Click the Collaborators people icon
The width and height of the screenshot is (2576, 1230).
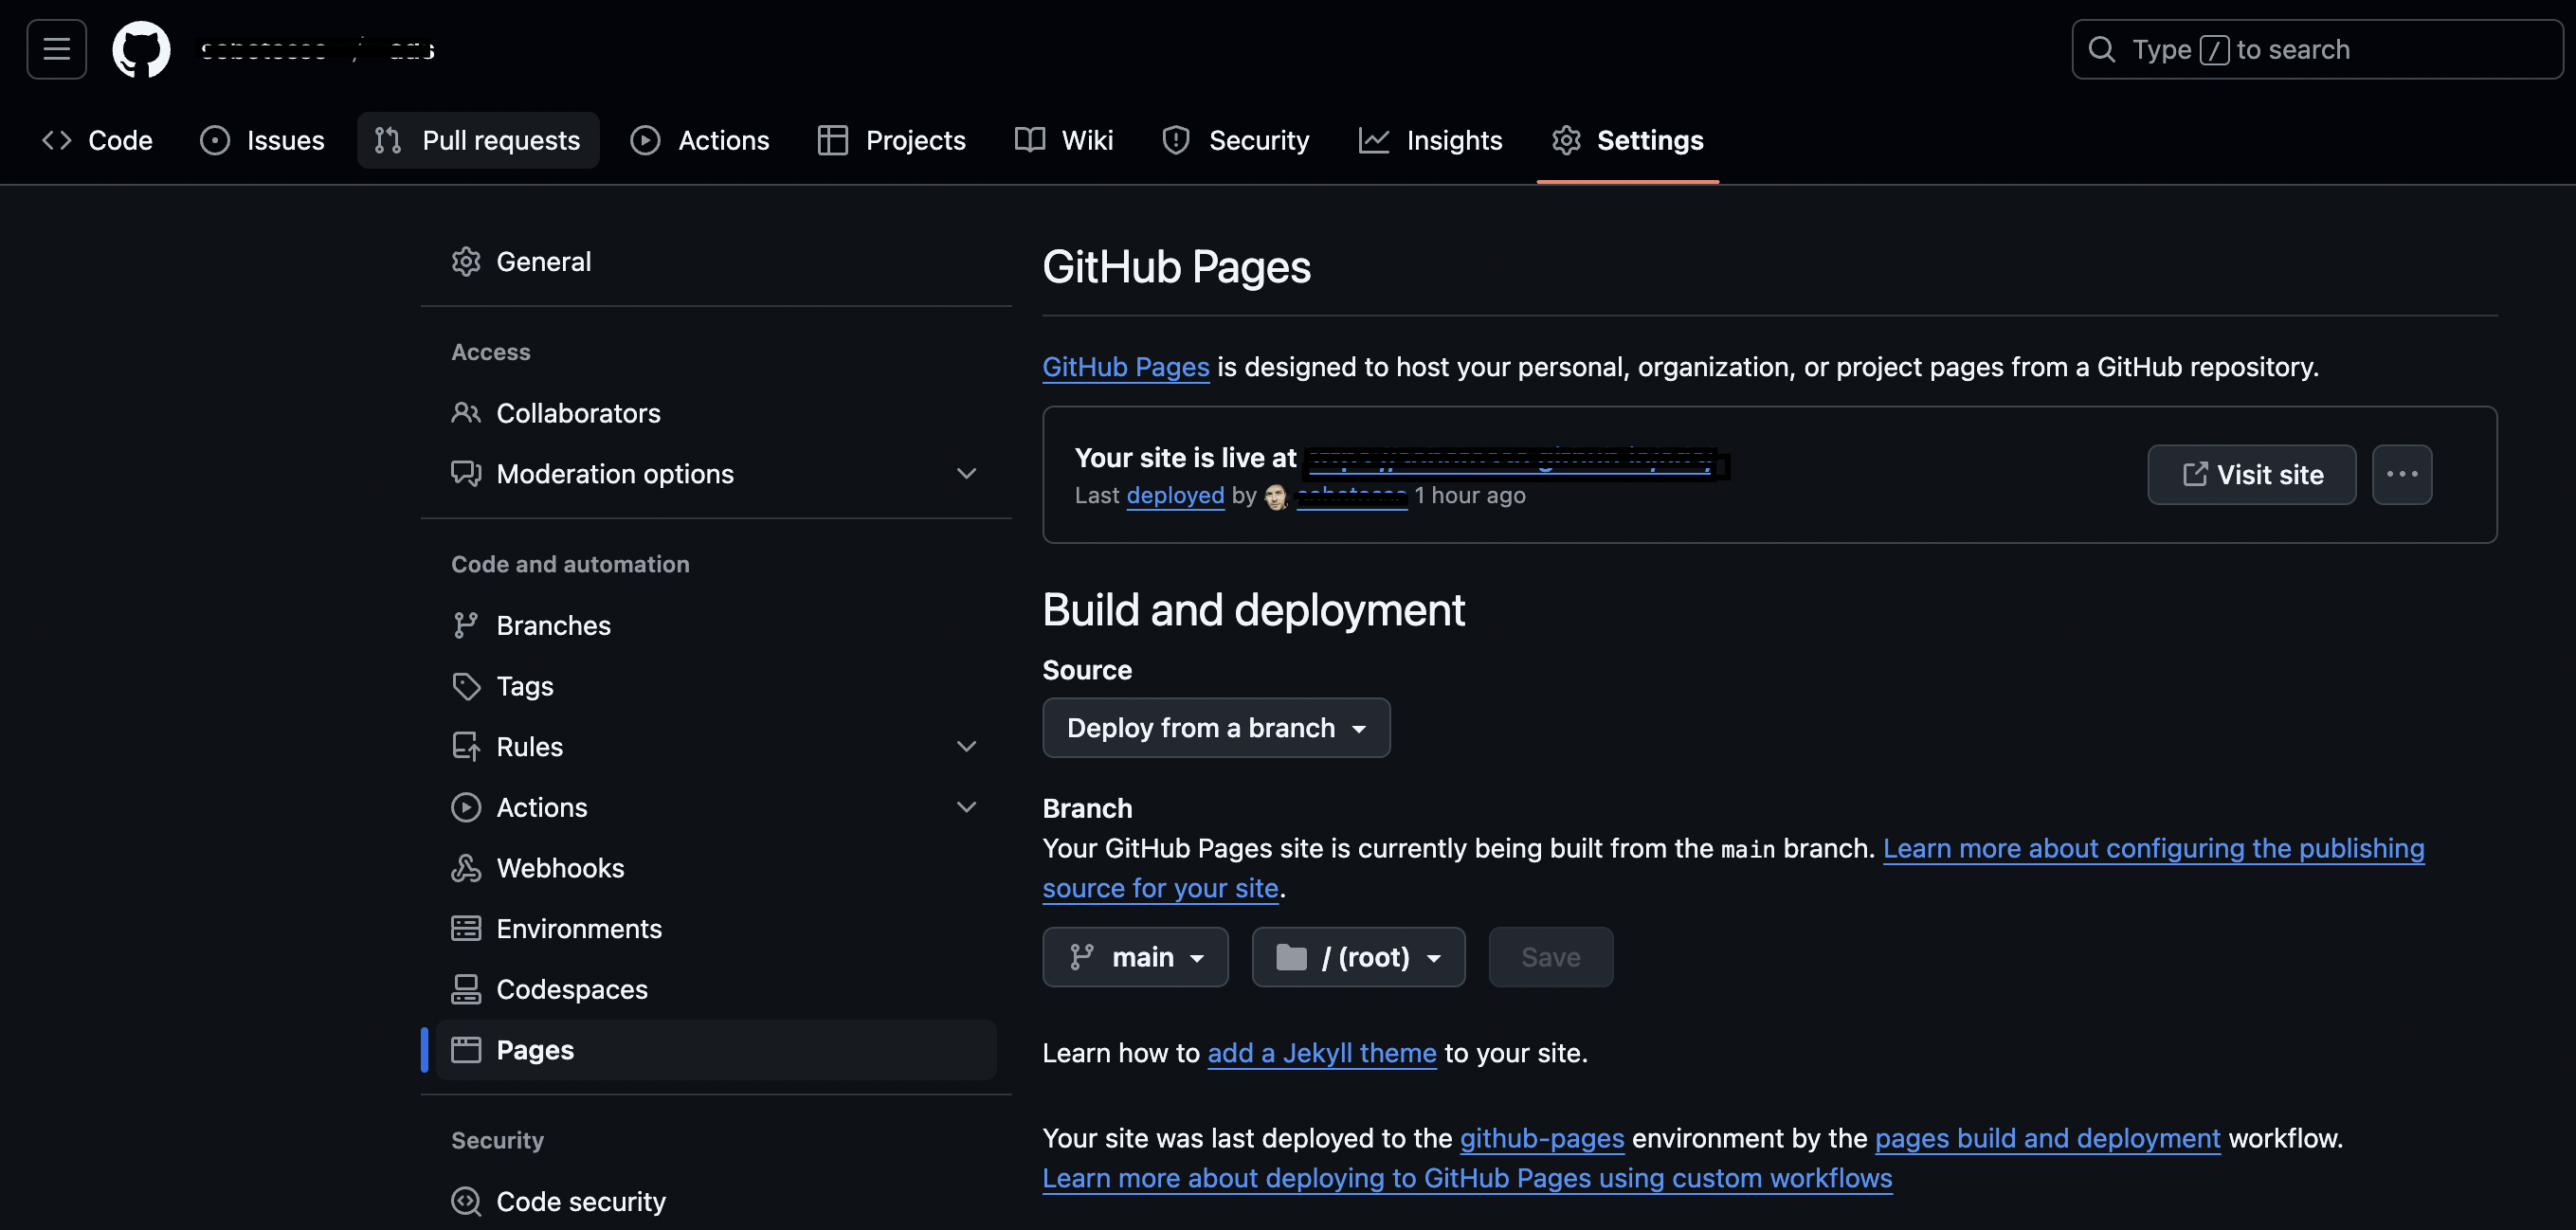tap(466, 413)
